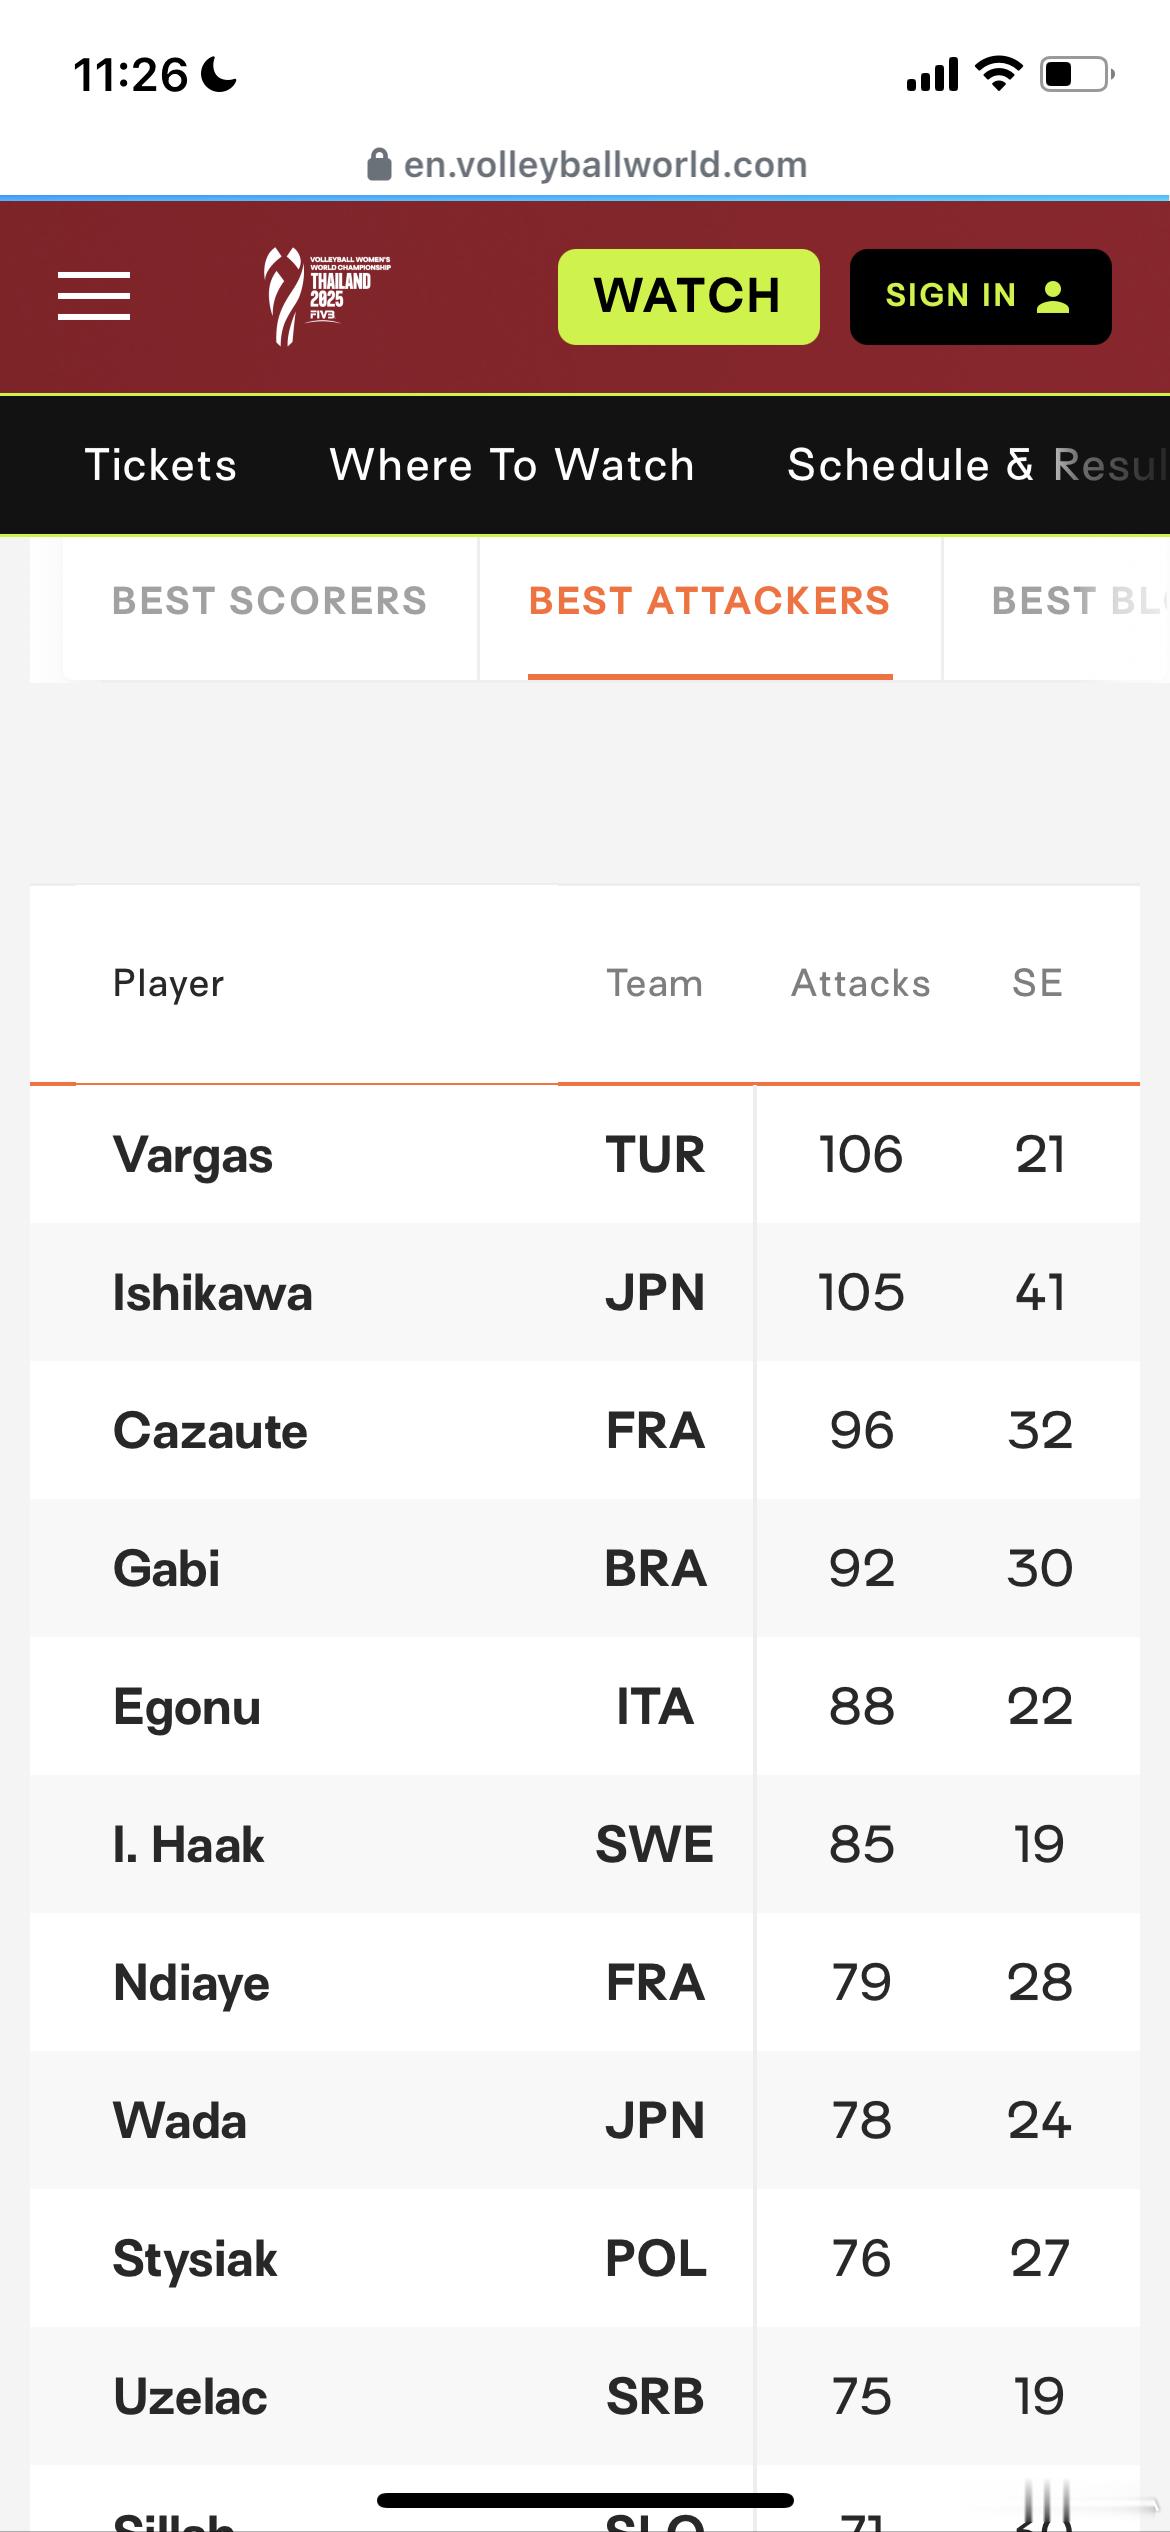Tap the user profile icon in Sign In
Screen dimensions: 1170x2532
click(x=1053, y=296)
